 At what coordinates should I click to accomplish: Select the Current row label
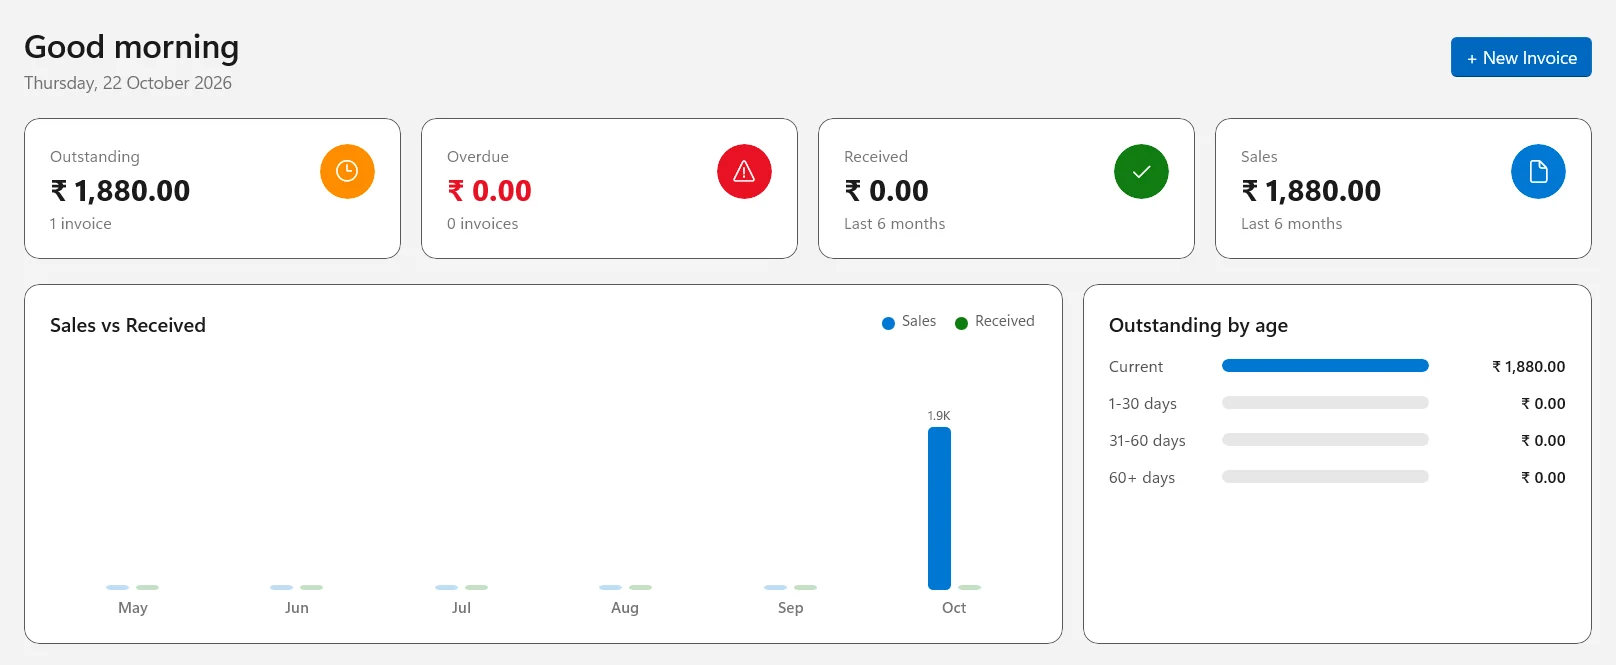point(1136,367)
